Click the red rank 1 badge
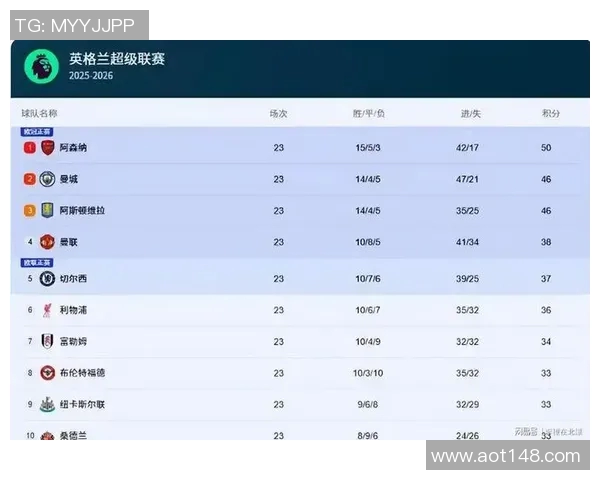Screen dimensions: 600x480 coord(30,148)
